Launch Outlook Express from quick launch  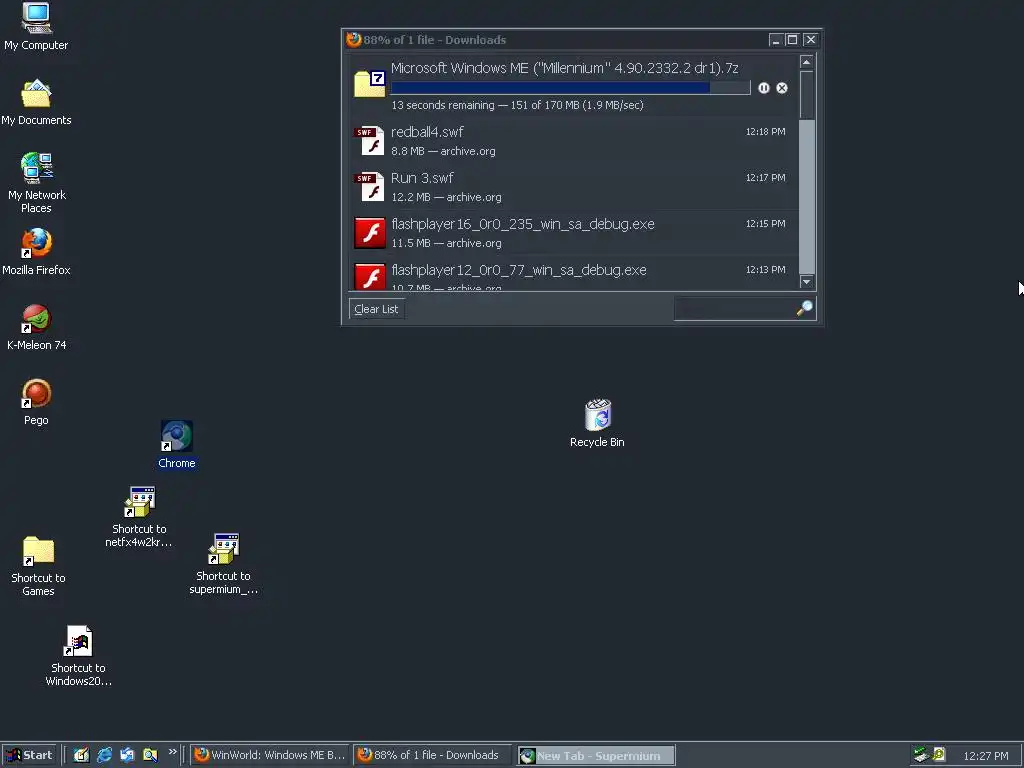[x=127, y=755]
